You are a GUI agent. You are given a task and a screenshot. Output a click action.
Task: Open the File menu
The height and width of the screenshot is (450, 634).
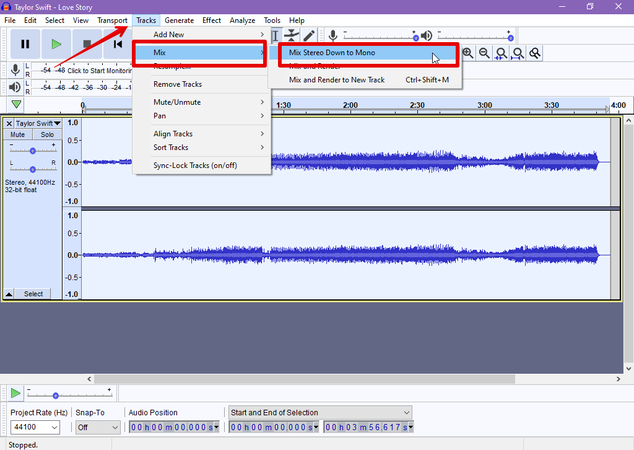[10, 20]
